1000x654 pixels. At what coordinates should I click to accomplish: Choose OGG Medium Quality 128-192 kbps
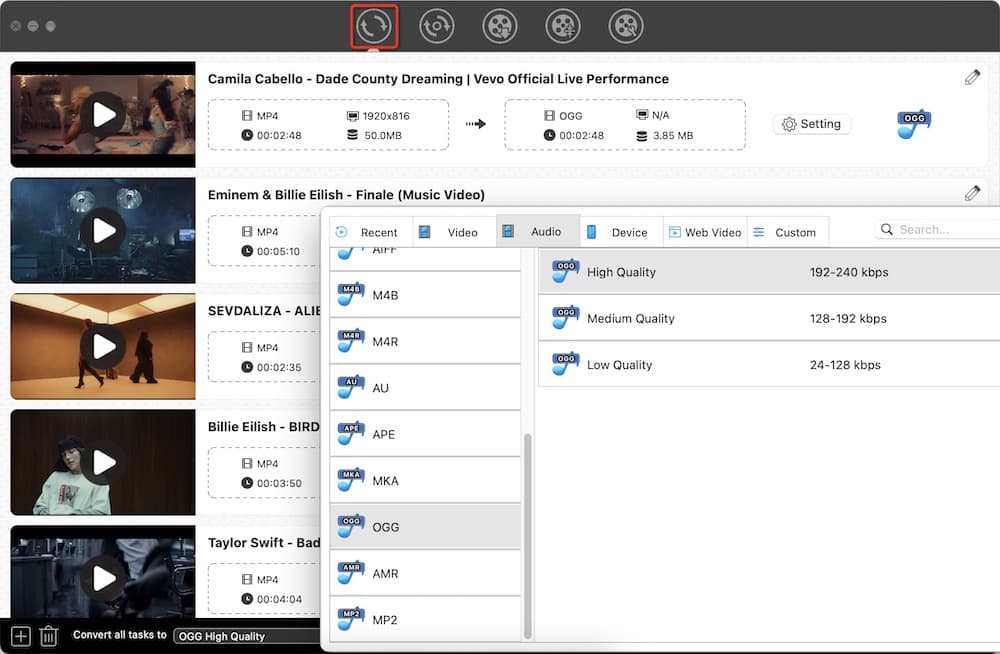(x=769, y=318)
